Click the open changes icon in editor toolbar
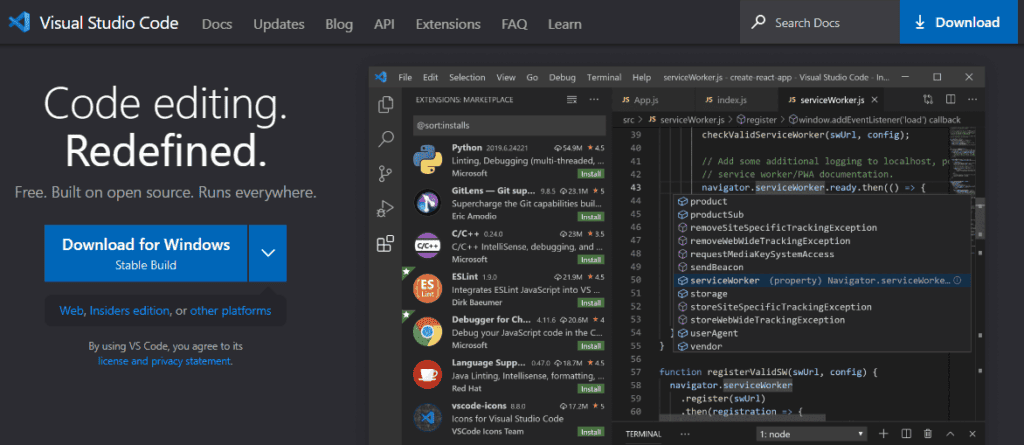The image size is (1024, 445). pyautogui.click(x=928, y=100)
